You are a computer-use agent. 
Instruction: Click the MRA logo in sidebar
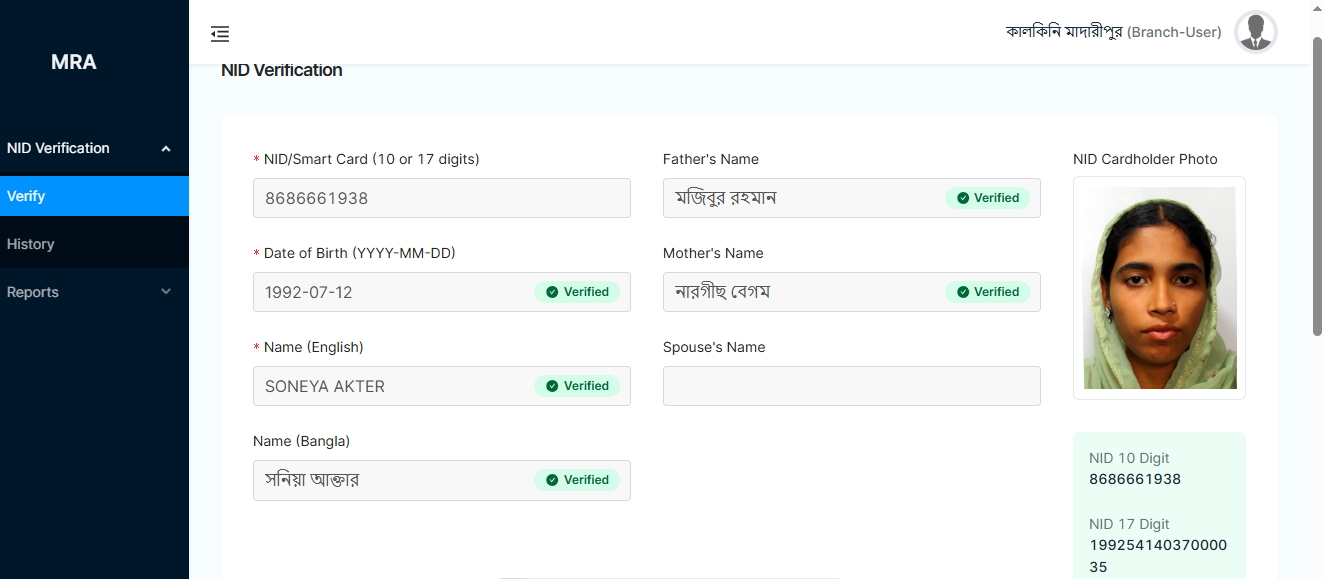pyautogui.click(x=74, y=62)
